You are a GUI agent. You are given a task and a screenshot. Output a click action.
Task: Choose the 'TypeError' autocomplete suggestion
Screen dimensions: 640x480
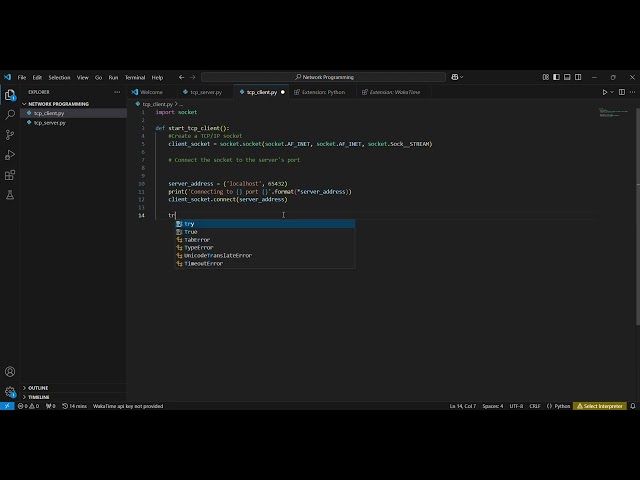(265, 248)
